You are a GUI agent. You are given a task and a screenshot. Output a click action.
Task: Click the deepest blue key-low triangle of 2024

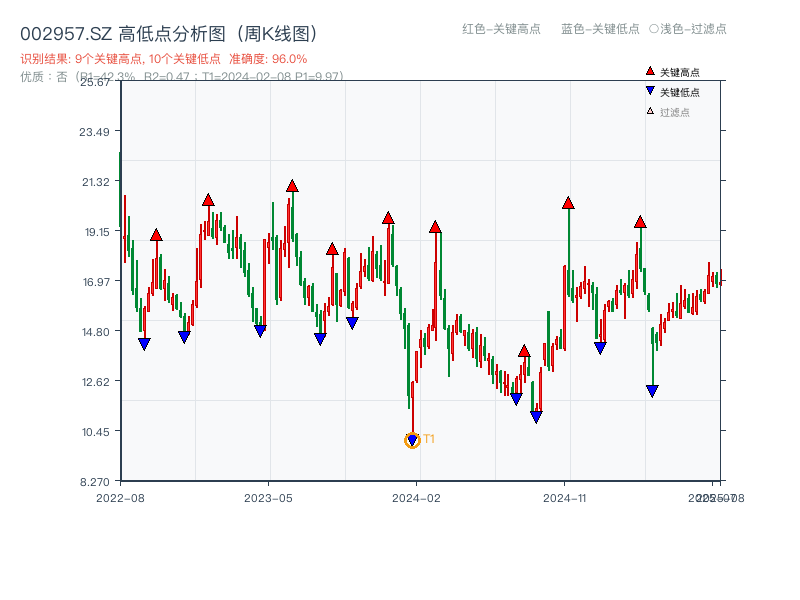(537, 416)
